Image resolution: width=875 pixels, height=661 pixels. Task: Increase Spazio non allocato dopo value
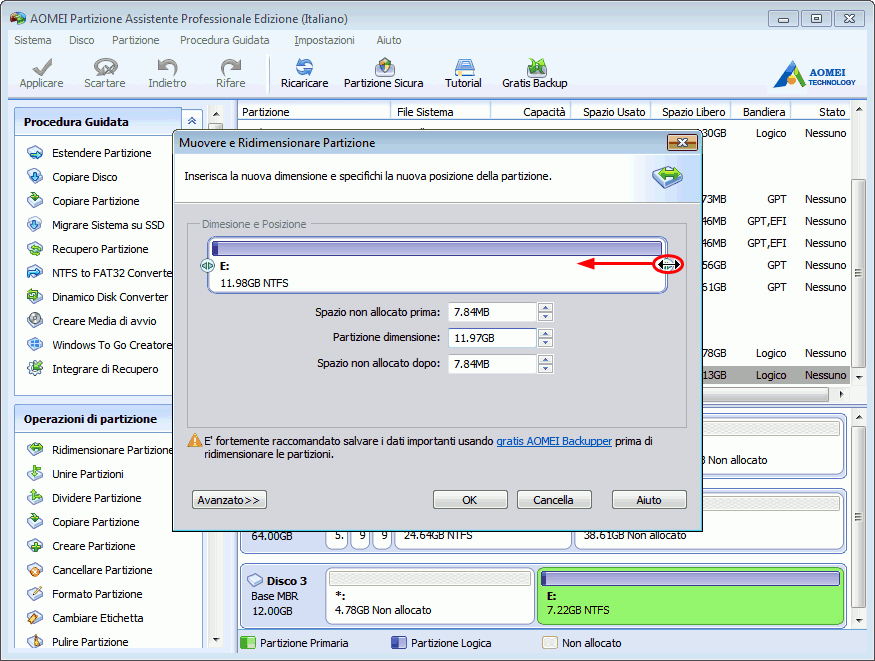pos(545,359)
